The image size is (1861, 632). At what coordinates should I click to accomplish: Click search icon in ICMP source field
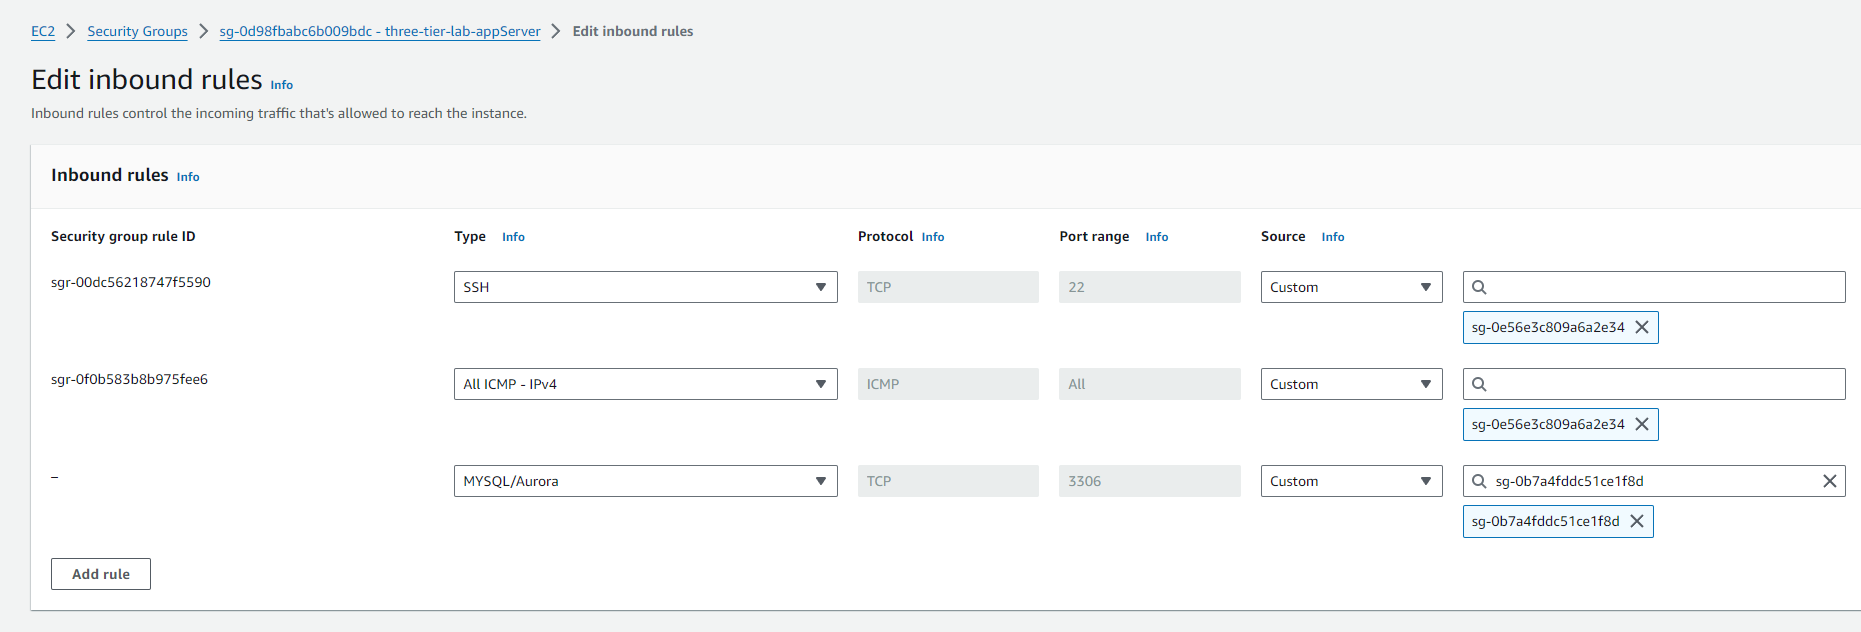1479,384
